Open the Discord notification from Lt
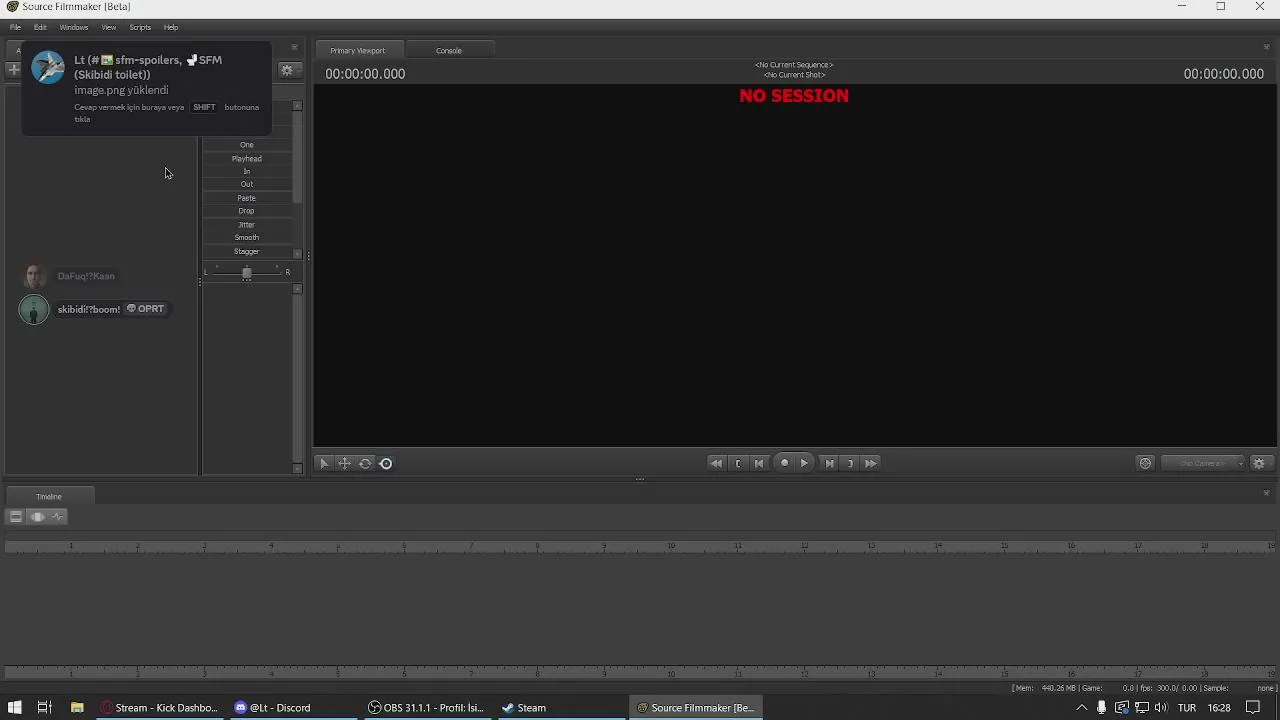 pos(147,88)
